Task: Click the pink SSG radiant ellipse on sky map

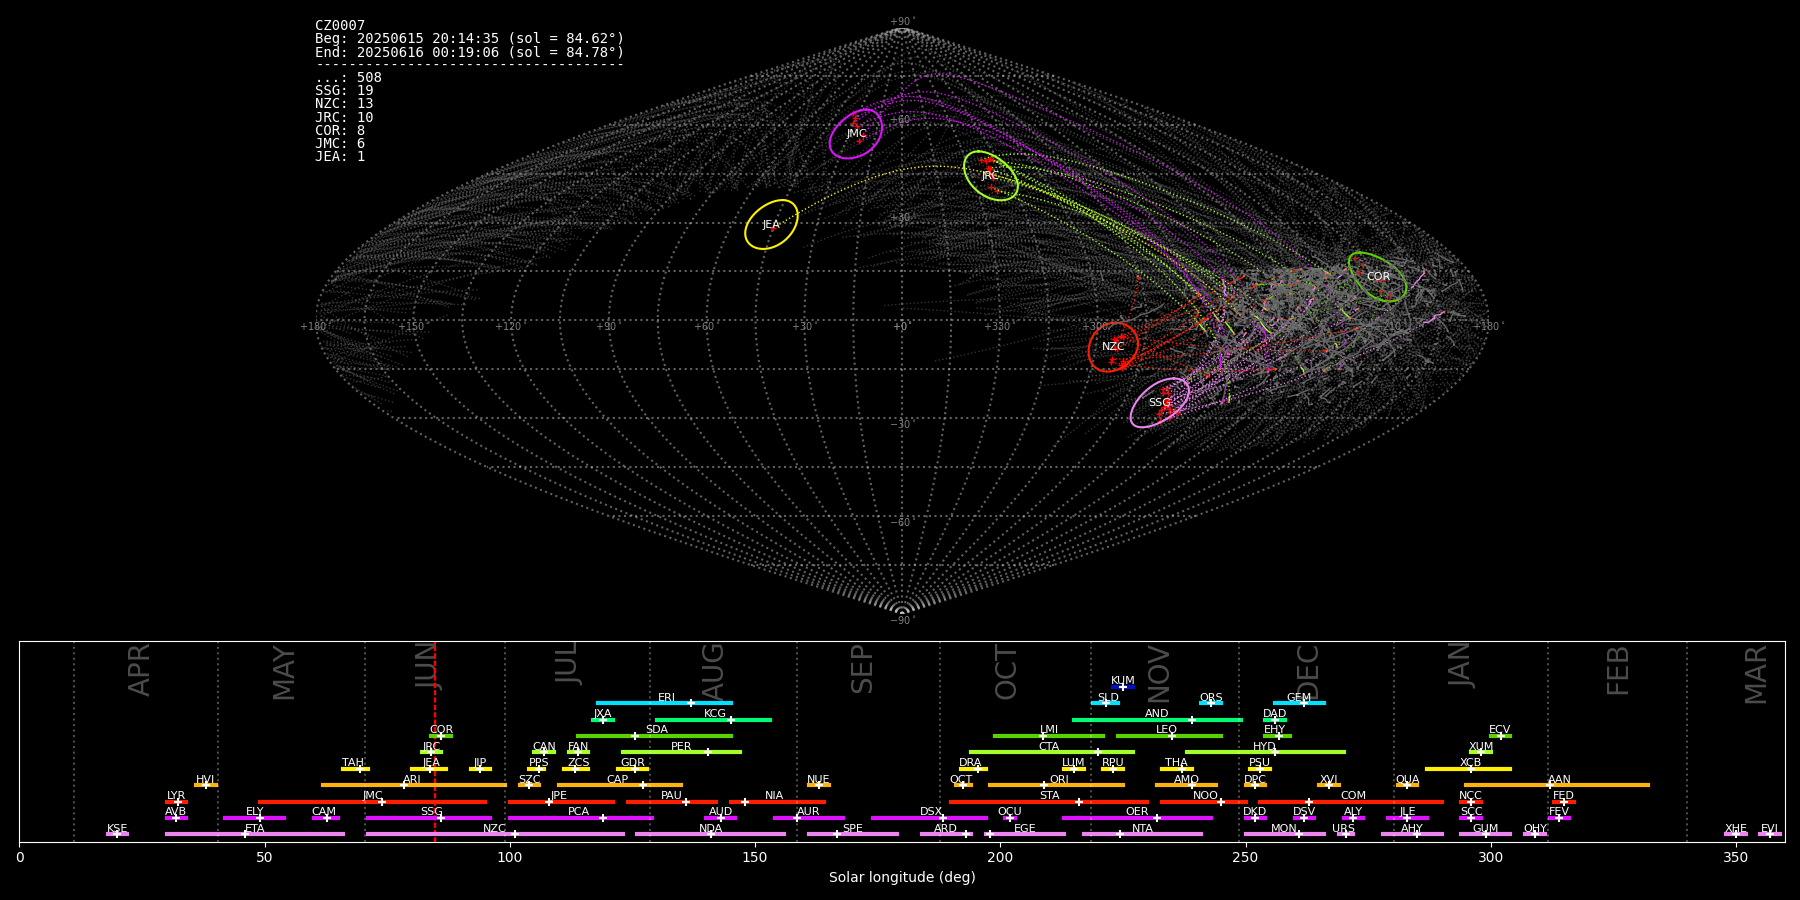Action: [x=1160, y=403]
